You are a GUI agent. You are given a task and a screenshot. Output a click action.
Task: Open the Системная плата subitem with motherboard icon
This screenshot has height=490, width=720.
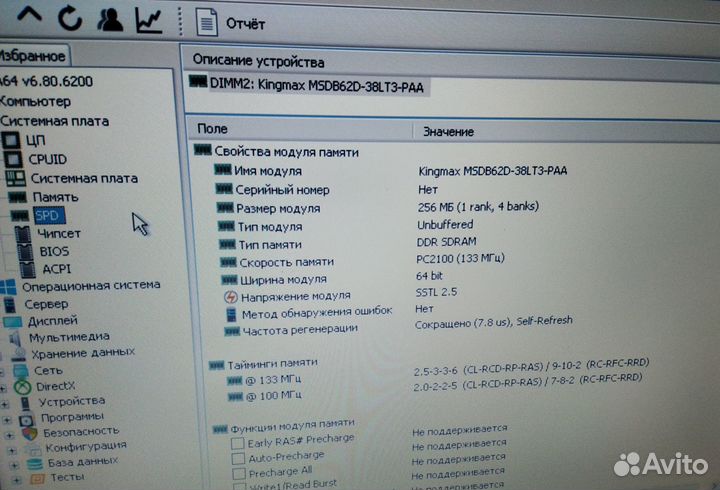pos(84,178)
